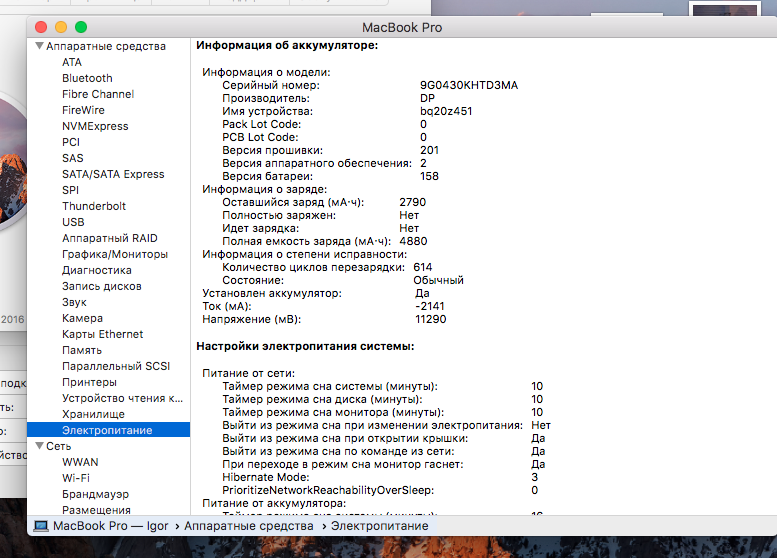Click the laptop icon in path bar

[x=41, y=526]
